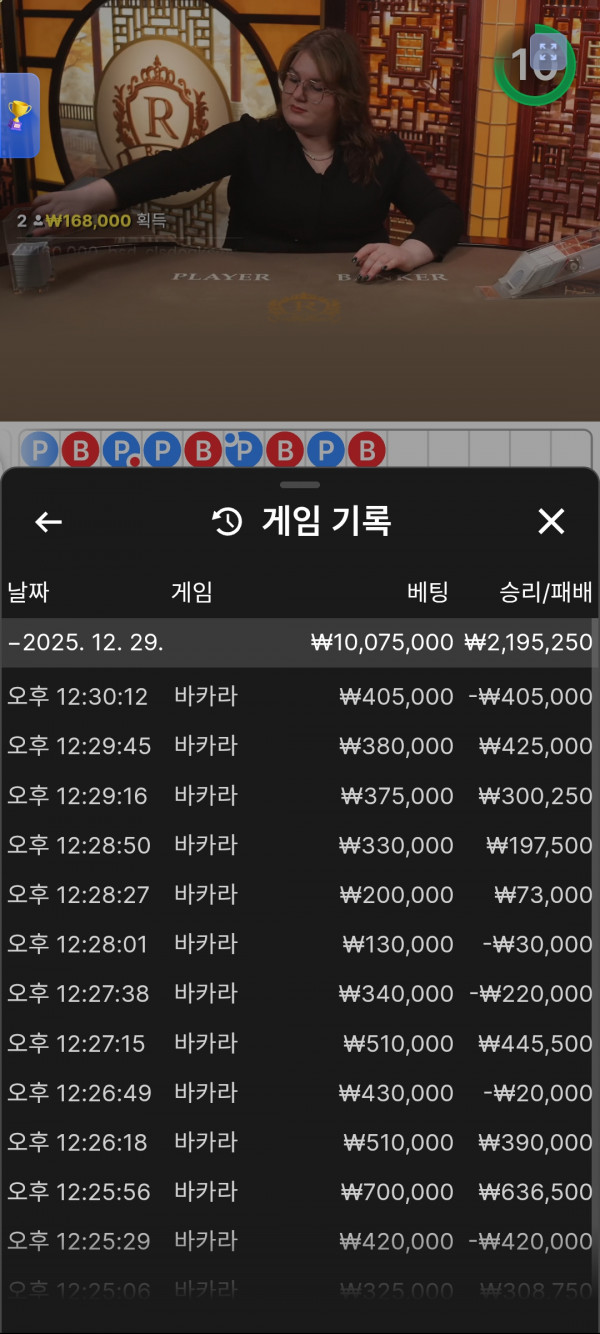Screen dimensions: 600x1334
Task: Open the 오후 12:25:29 record
Action: click(x=298, y=1241)
